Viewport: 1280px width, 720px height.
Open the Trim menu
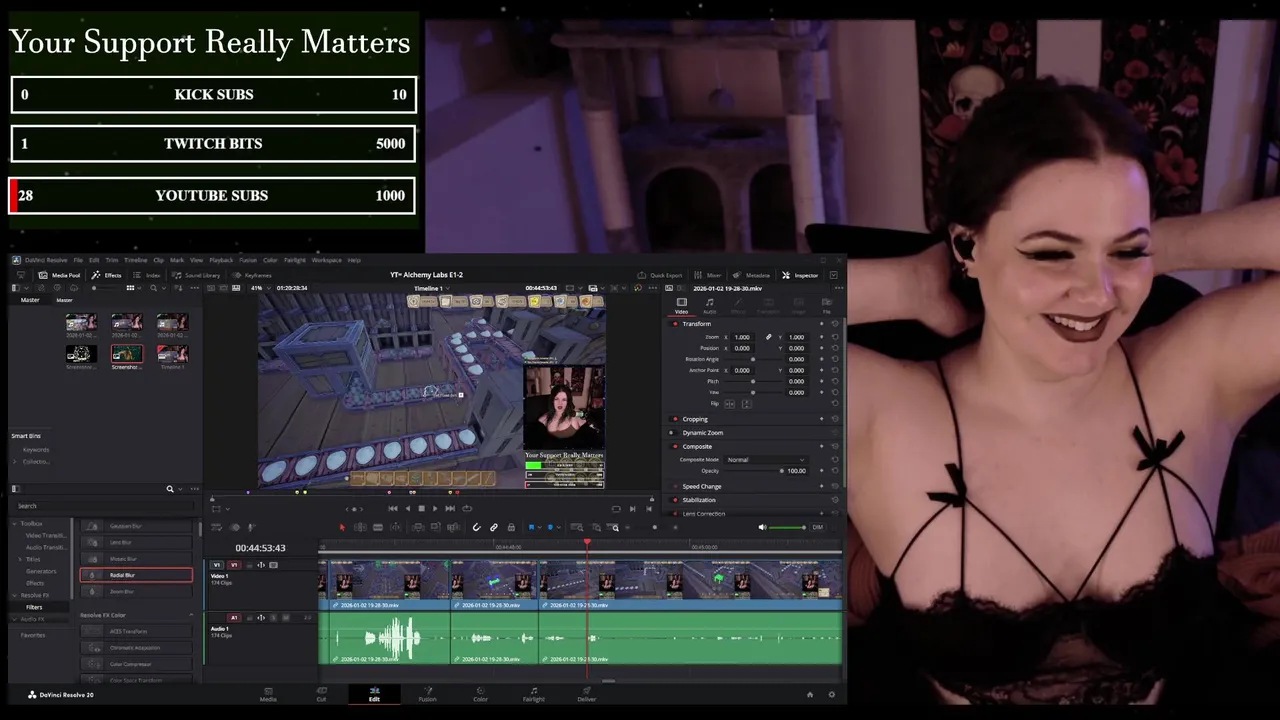111,260
